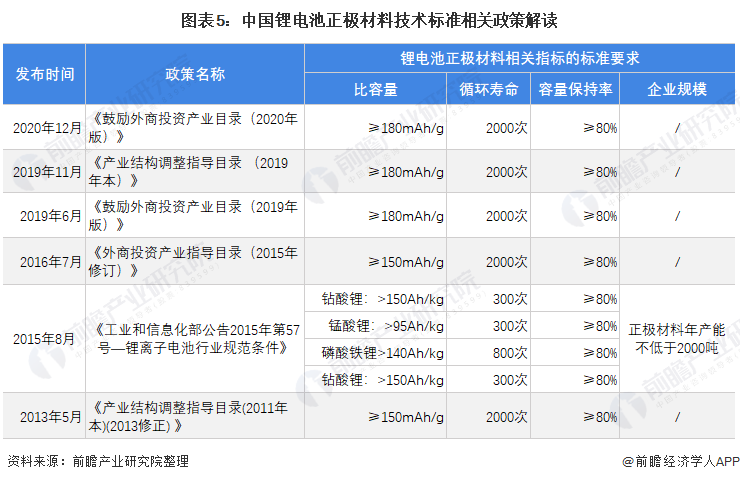Image resolution: width=740 pixels, height=482 pixels.
Task: Select the 发布时间 column header
Action: pyautogui.click(x=44, y=74)
